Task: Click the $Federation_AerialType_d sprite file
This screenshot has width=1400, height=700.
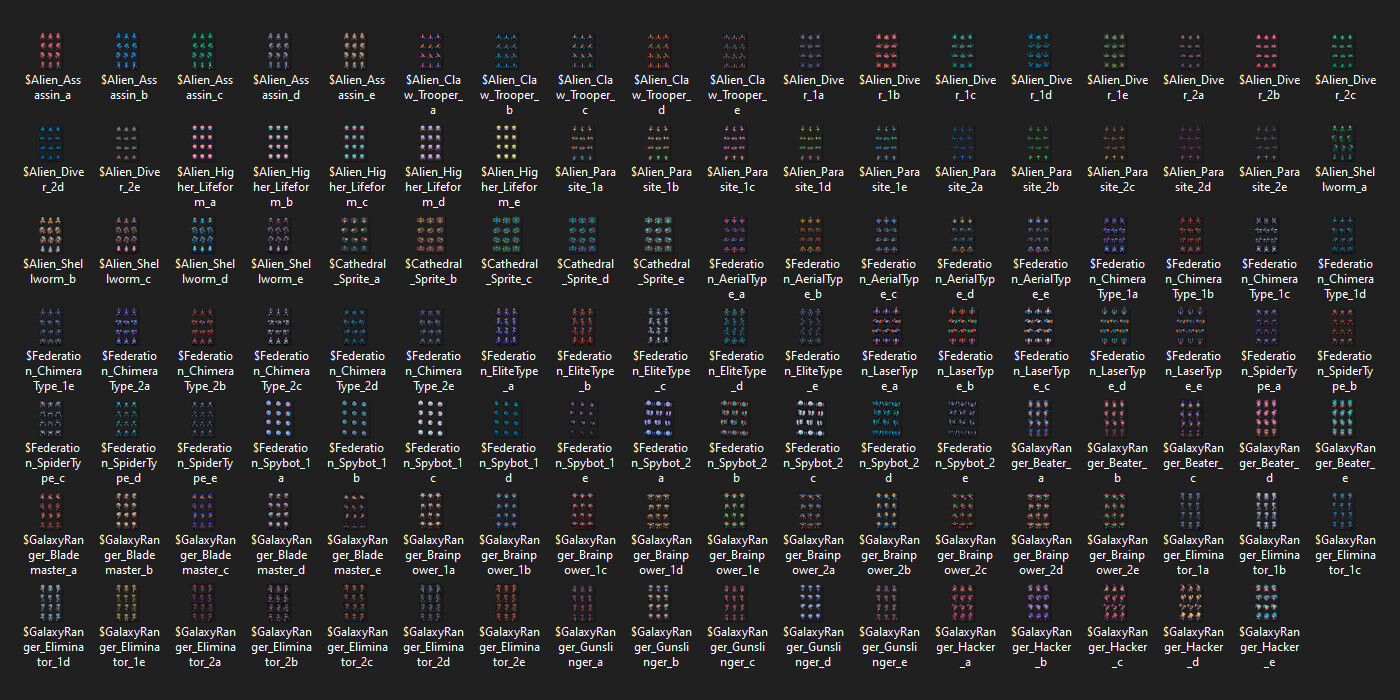Action: point(965,234)
